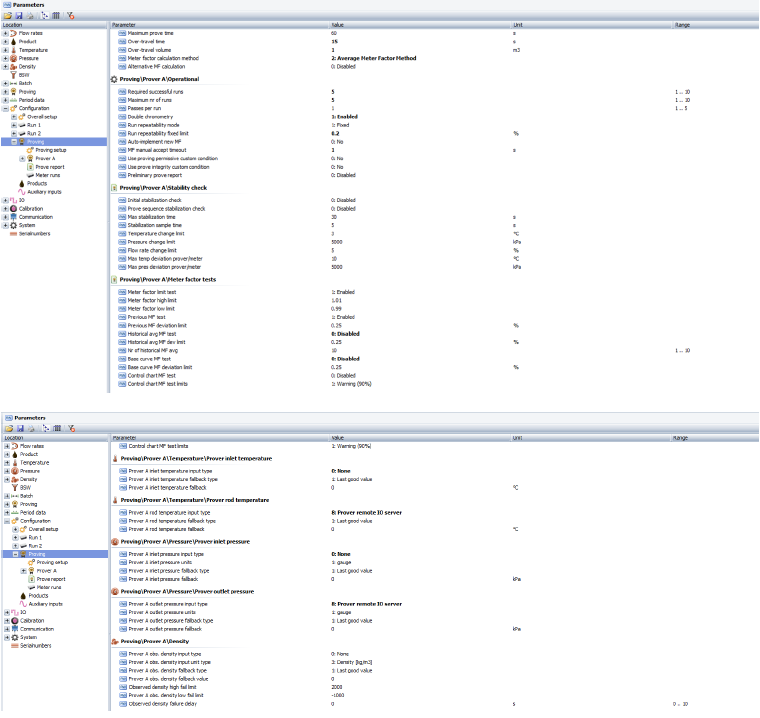Select the Run repeatability fixed limit parameter
Viewport: 760px width, 718px height.
(158, 133)
